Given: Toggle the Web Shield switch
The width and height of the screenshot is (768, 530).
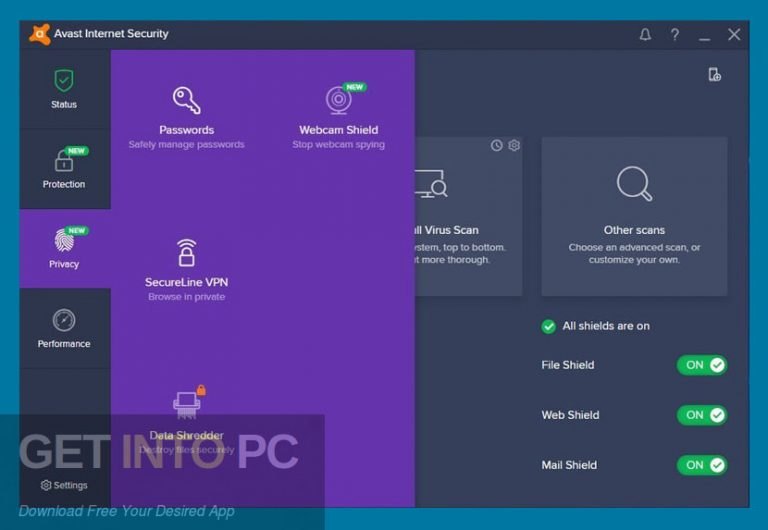Looking at the screenshot, I should click(x=702, y=415).
